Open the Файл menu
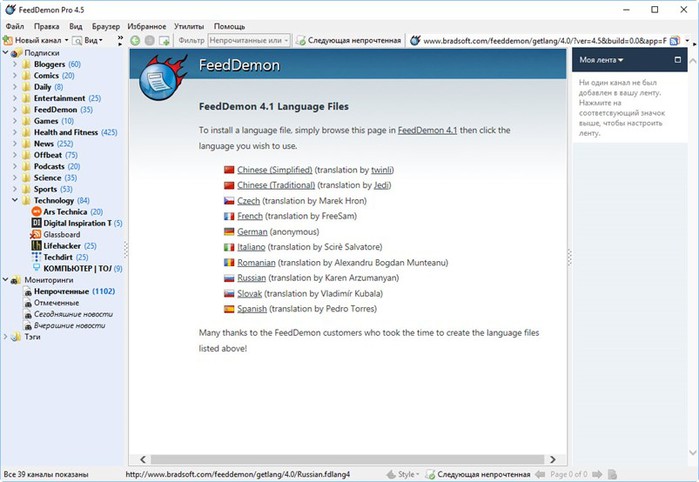 pos(15,26)
